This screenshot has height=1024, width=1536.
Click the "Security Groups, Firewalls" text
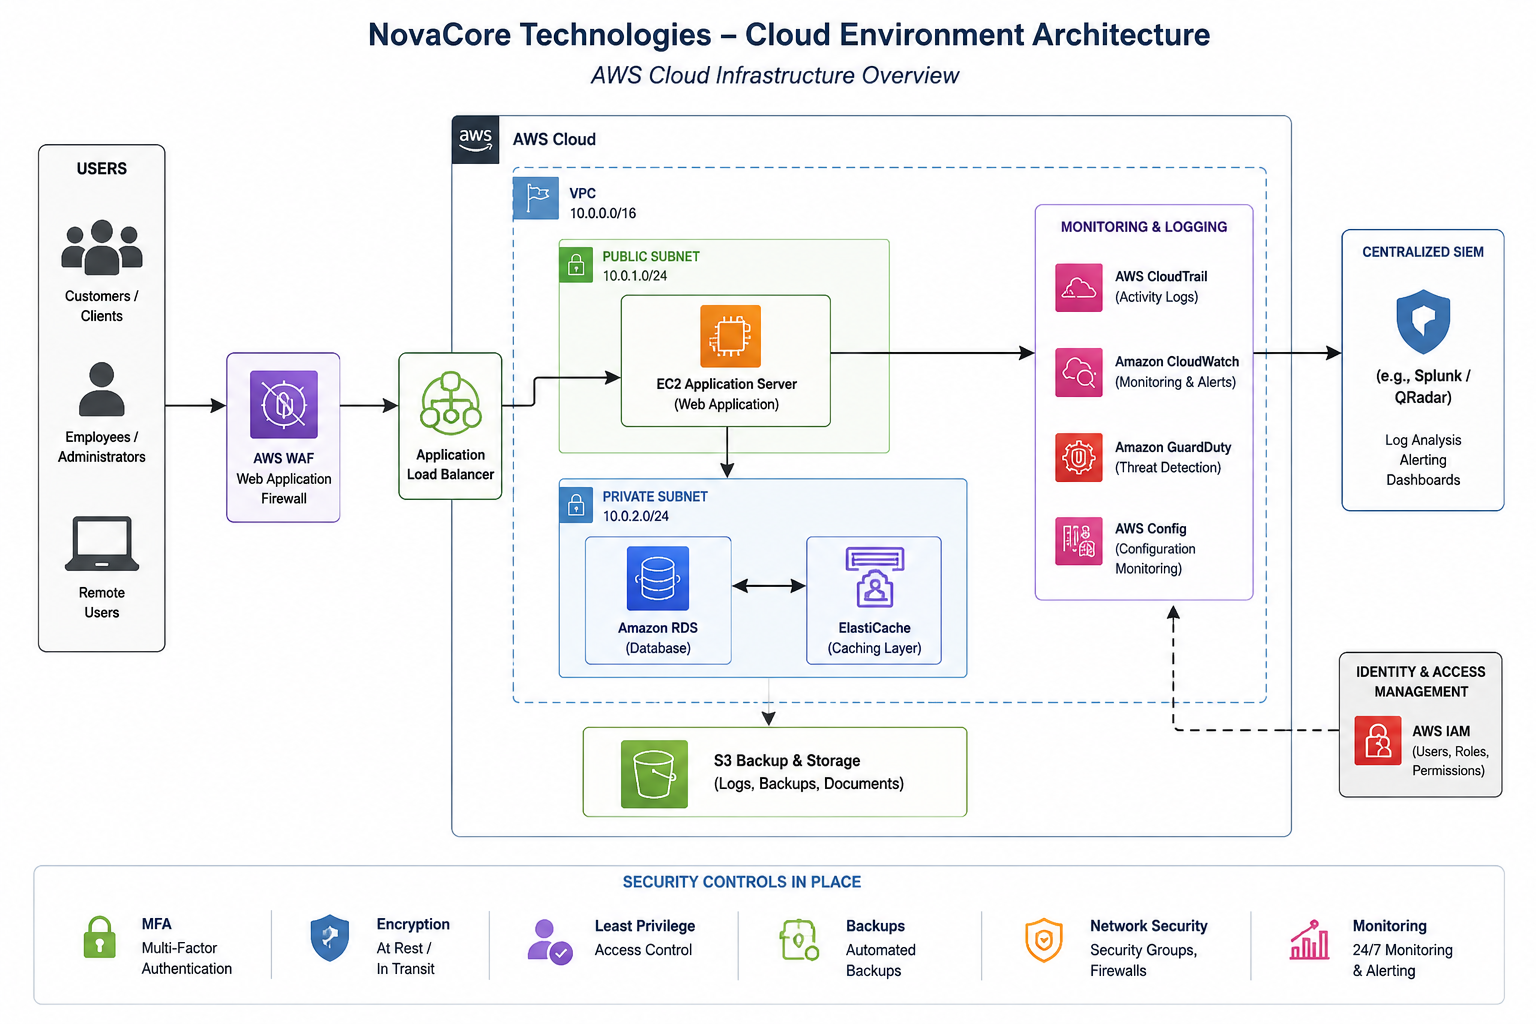(1143, 960)
